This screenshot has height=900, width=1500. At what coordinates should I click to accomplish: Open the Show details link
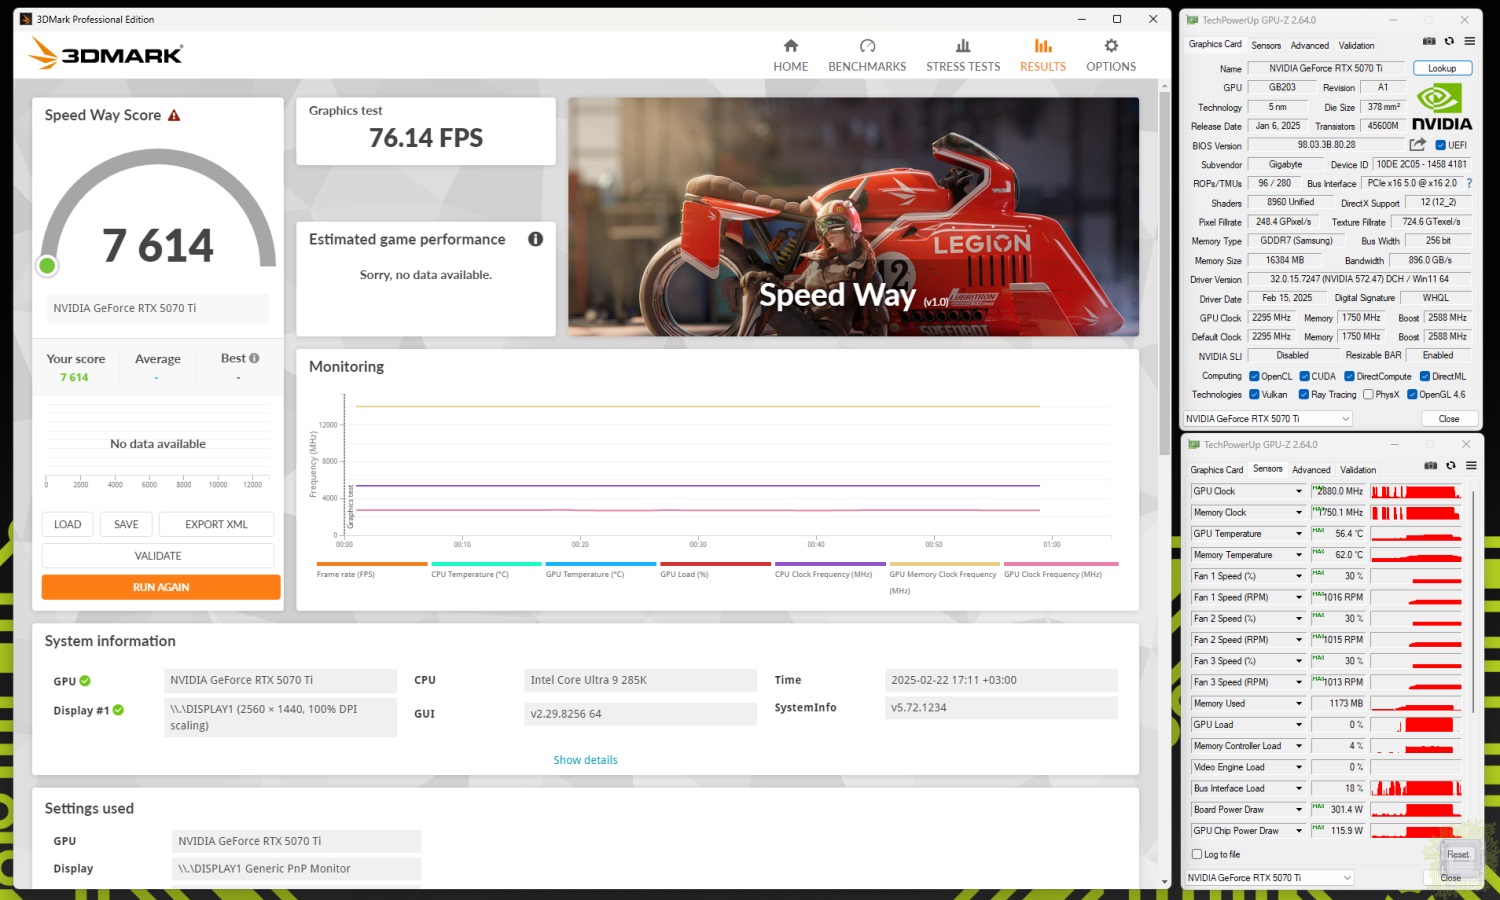[x=585, y=760]
